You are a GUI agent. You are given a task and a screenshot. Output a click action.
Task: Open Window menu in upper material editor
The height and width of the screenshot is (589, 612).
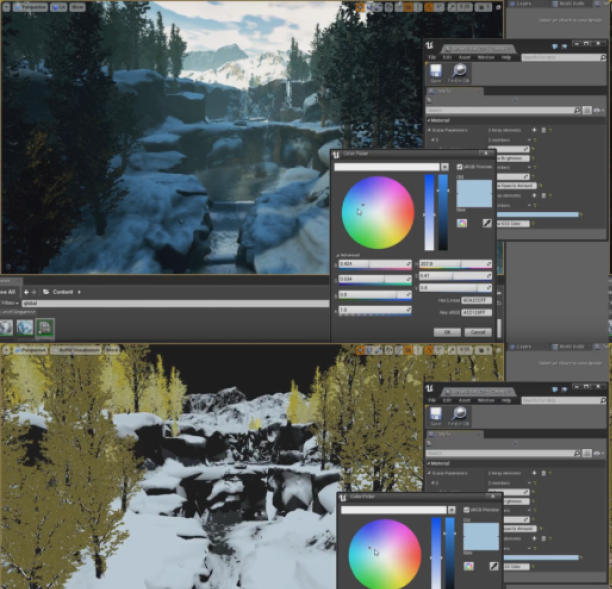(486, 57)
